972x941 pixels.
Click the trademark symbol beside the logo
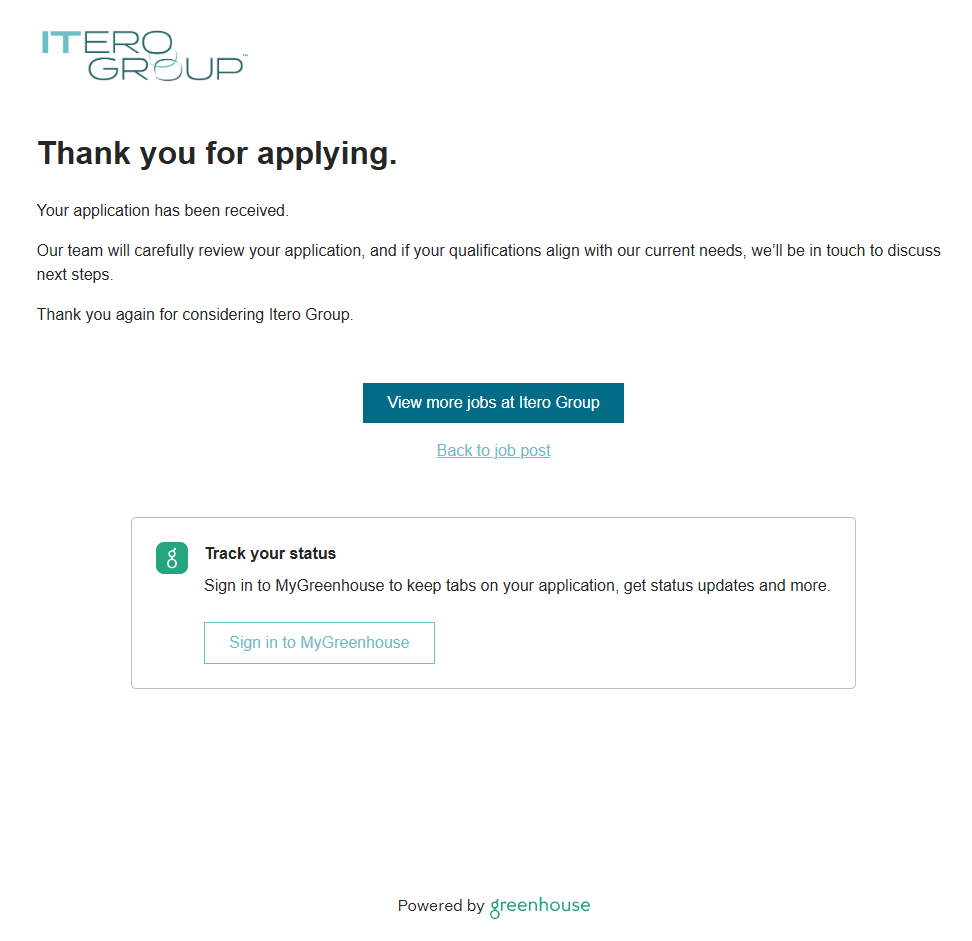(245, 57)
